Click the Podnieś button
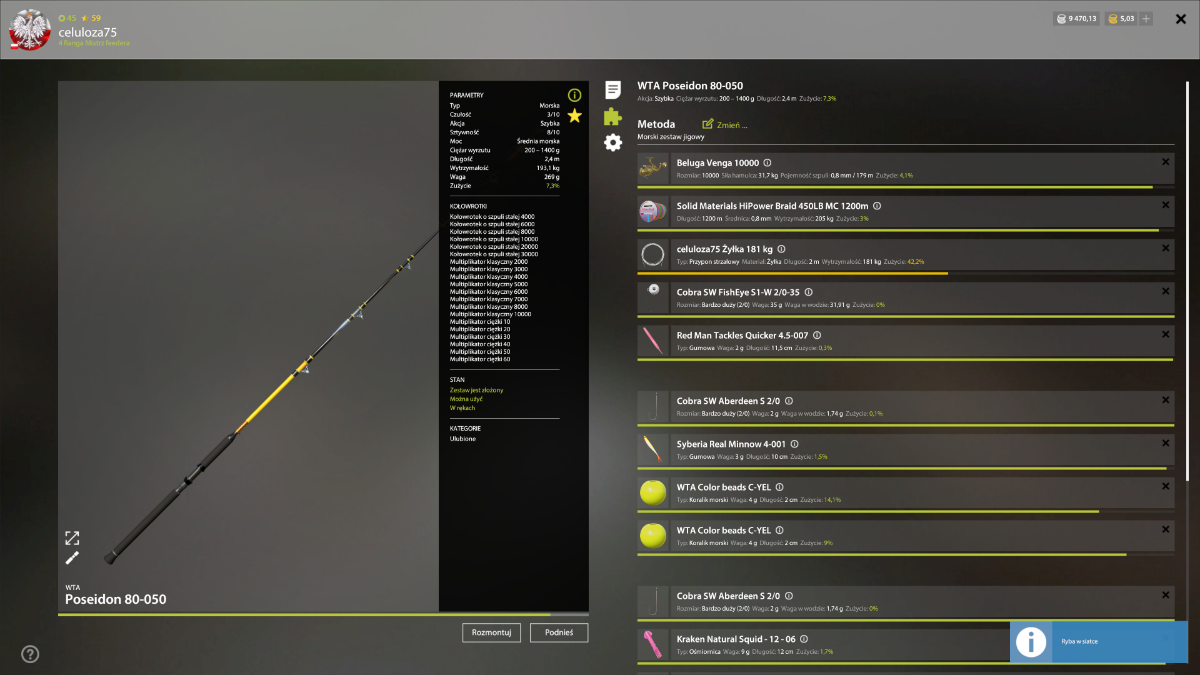This screenshot has height=675, width=1200. 559,632
